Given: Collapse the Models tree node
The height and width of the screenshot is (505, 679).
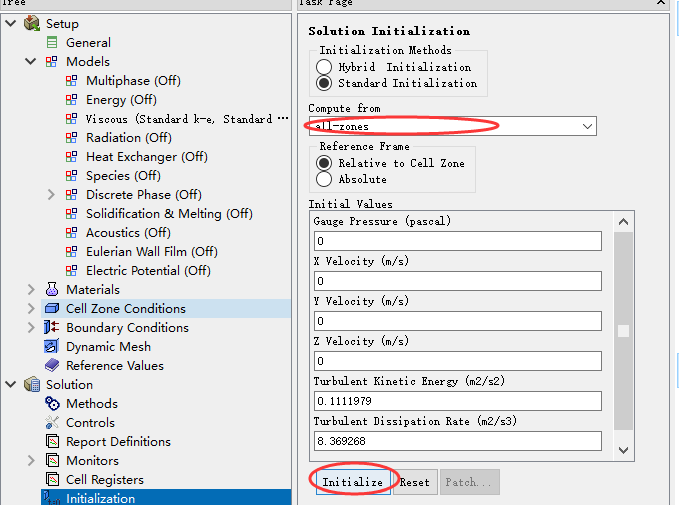Looking at the screenshot, I should (31, 62).
